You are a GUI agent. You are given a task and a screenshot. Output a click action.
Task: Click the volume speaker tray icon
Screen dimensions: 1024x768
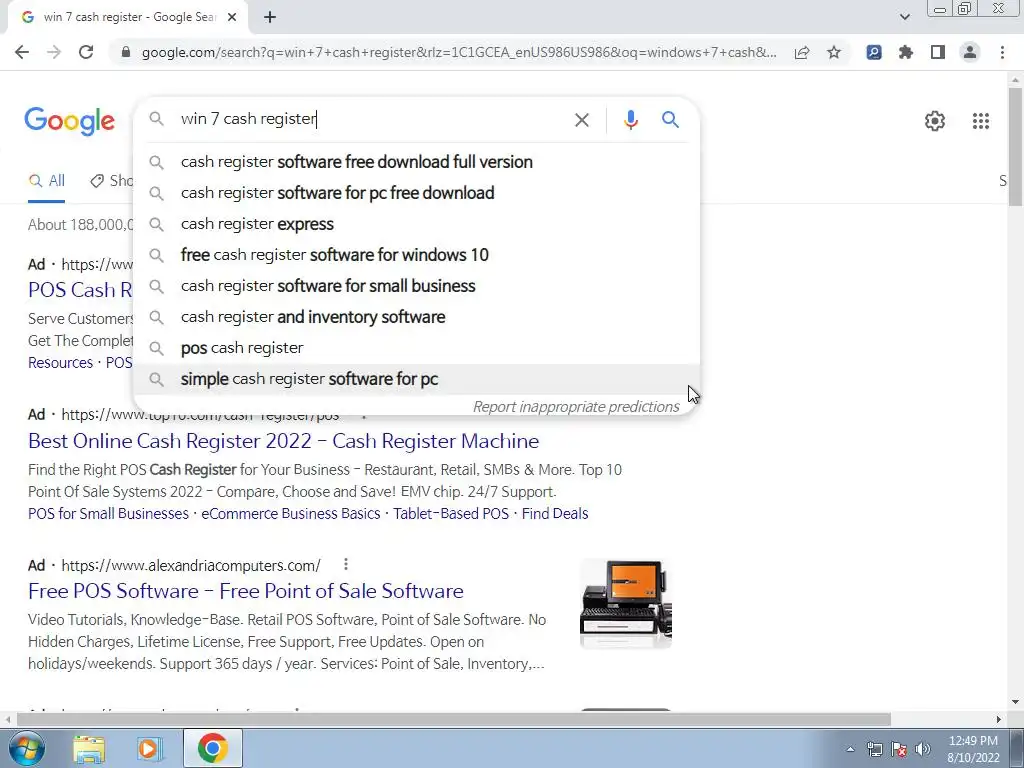(x=923, y=749)
